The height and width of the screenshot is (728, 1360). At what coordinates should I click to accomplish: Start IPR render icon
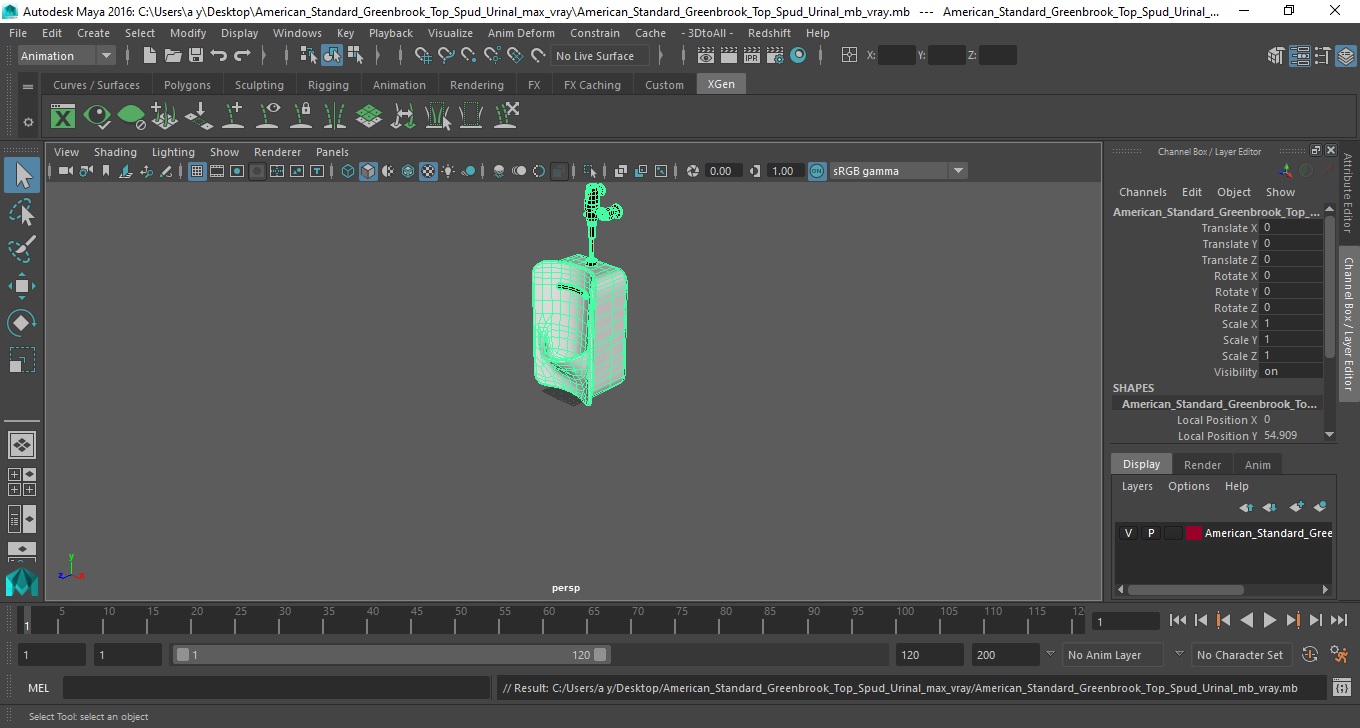point(752,56)
